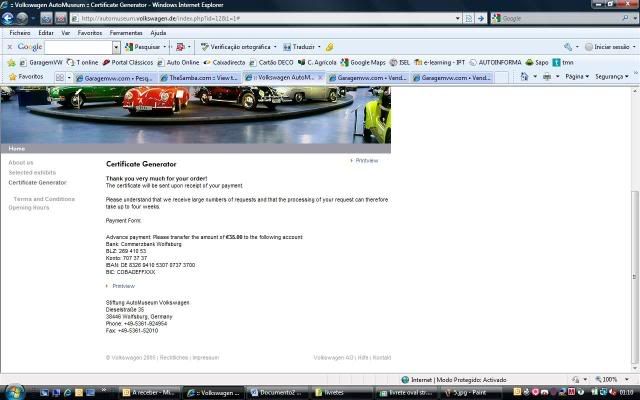
Task: Expand the Verificação ortográfica dropdown arrow
Action: [x=275, y=47]
